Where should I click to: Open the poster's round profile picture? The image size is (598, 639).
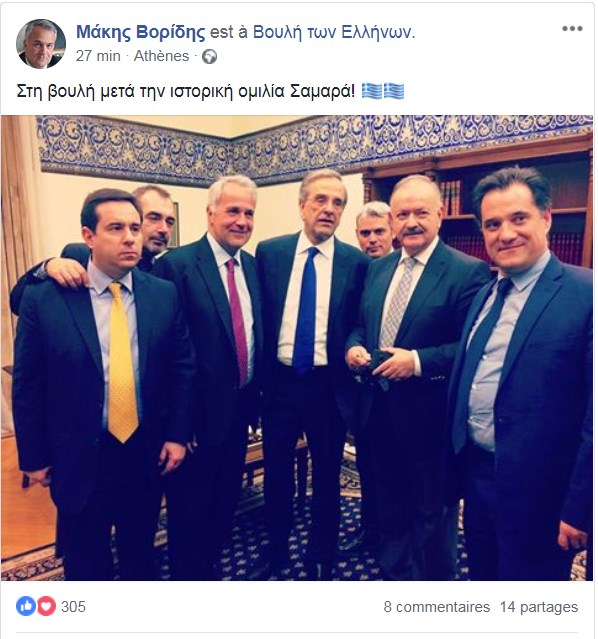[41, 44]
